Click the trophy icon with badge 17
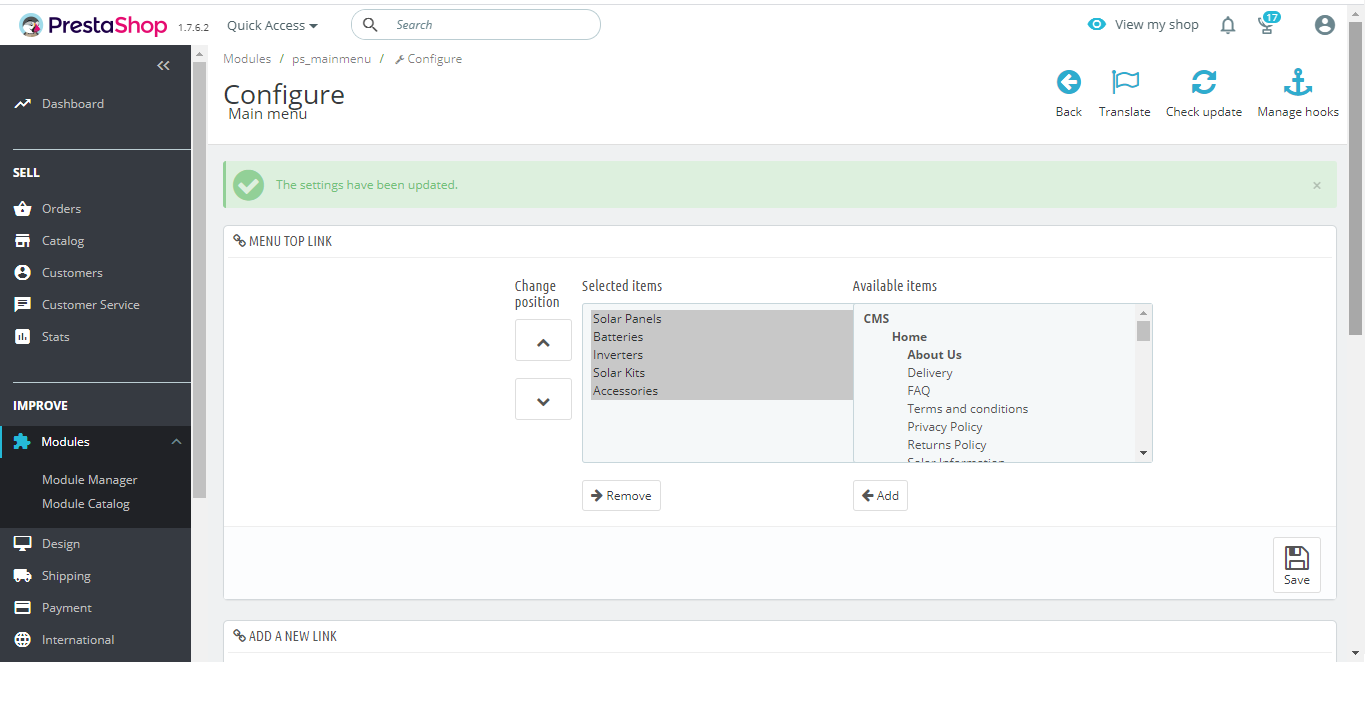The height and width of the screenshot is (728, 1366). point(1267,25)
